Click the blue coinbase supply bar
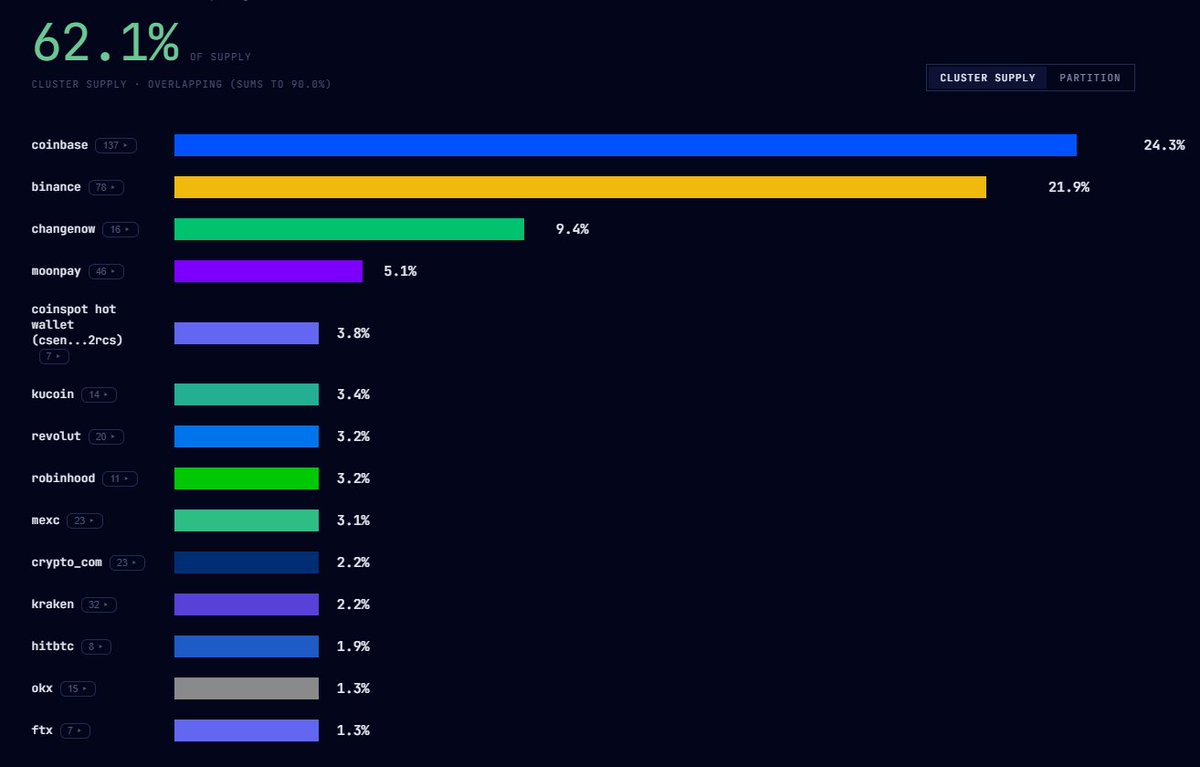 pos(625,145)
